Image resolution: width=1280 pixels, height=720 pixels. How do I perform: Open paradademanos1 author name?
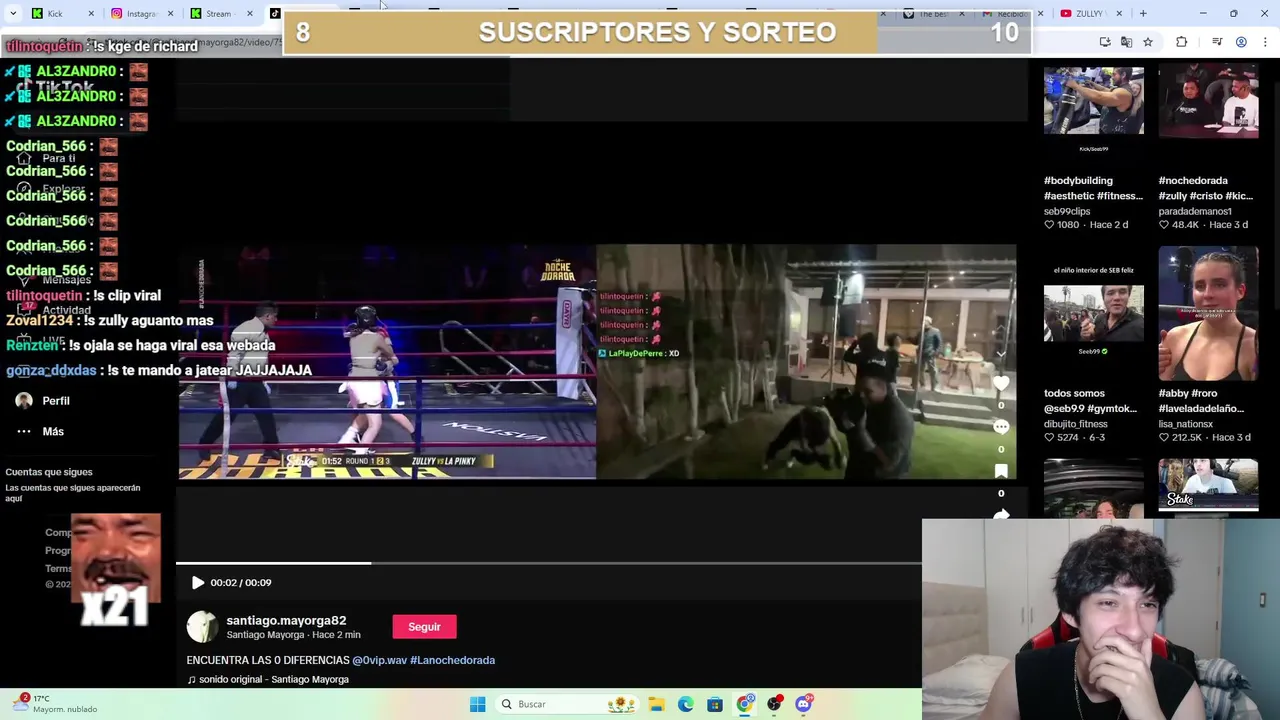tap(1195, 212)
